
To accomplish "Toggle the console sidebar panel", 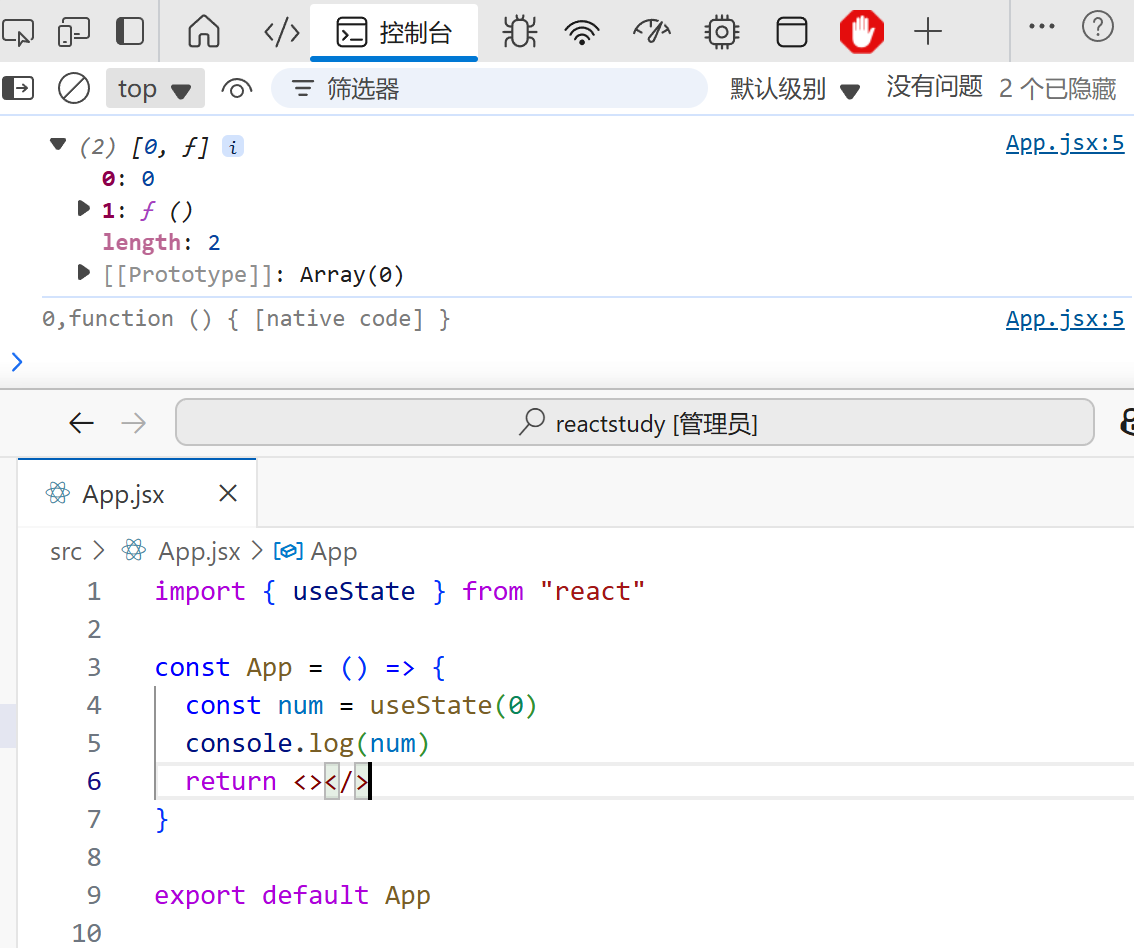I will click(18, 88).
